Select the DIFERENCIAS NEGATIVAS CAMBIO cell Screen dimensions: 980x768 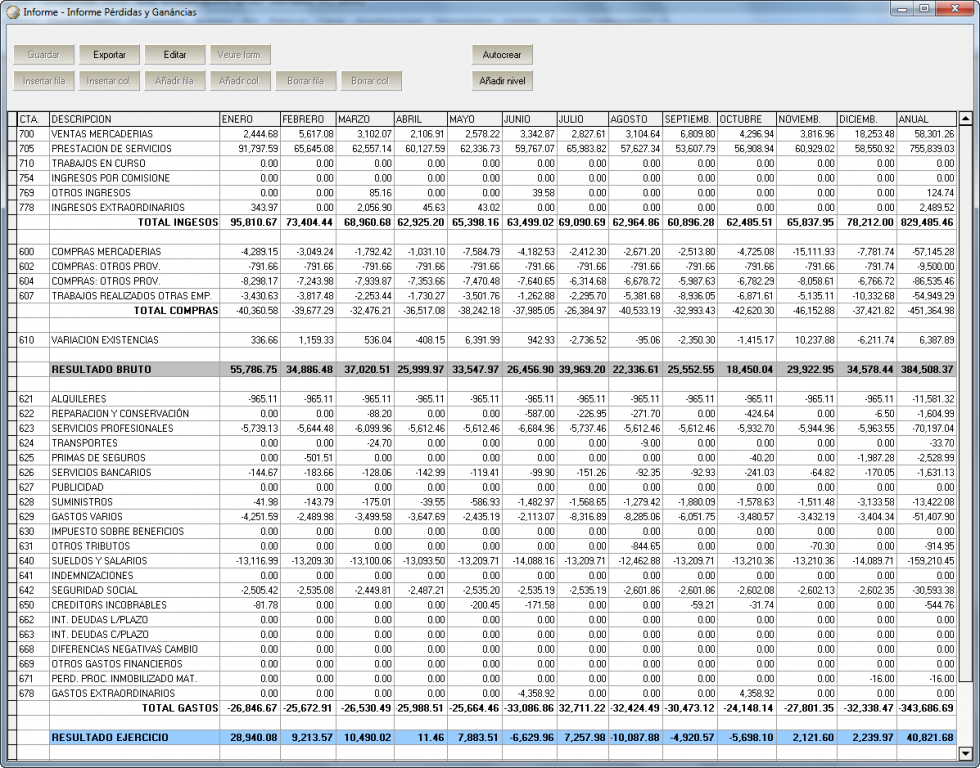click(134, 649)
